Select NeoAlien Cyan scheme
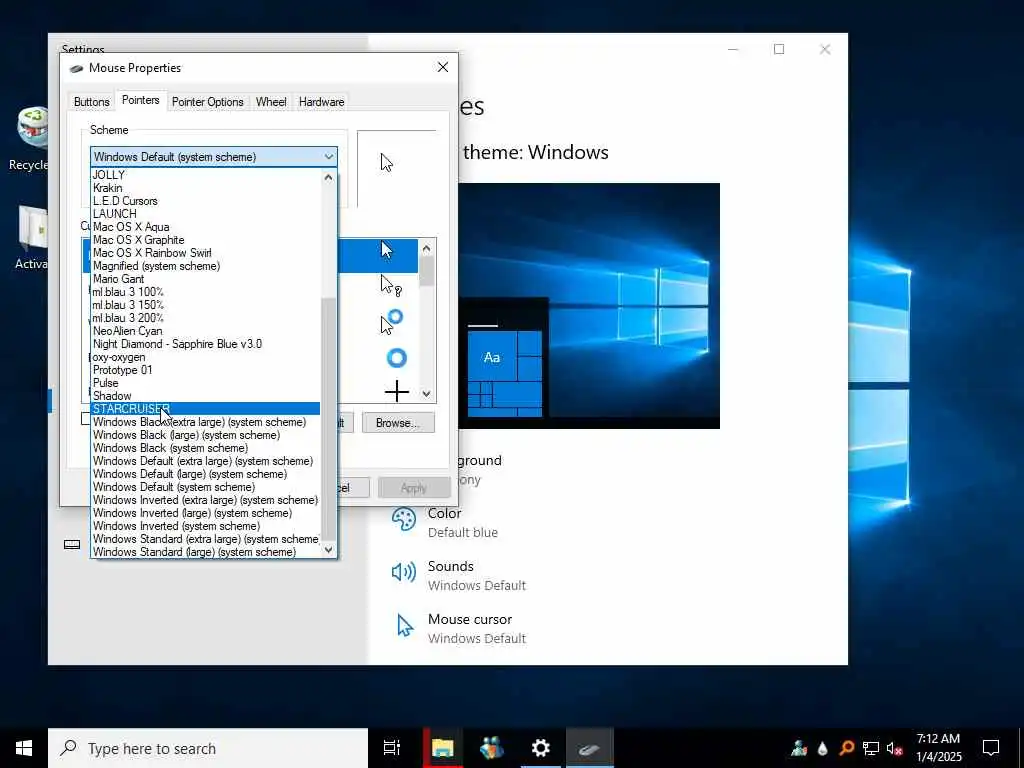This screenshot has height=768, width=1024. click(205, 331)
